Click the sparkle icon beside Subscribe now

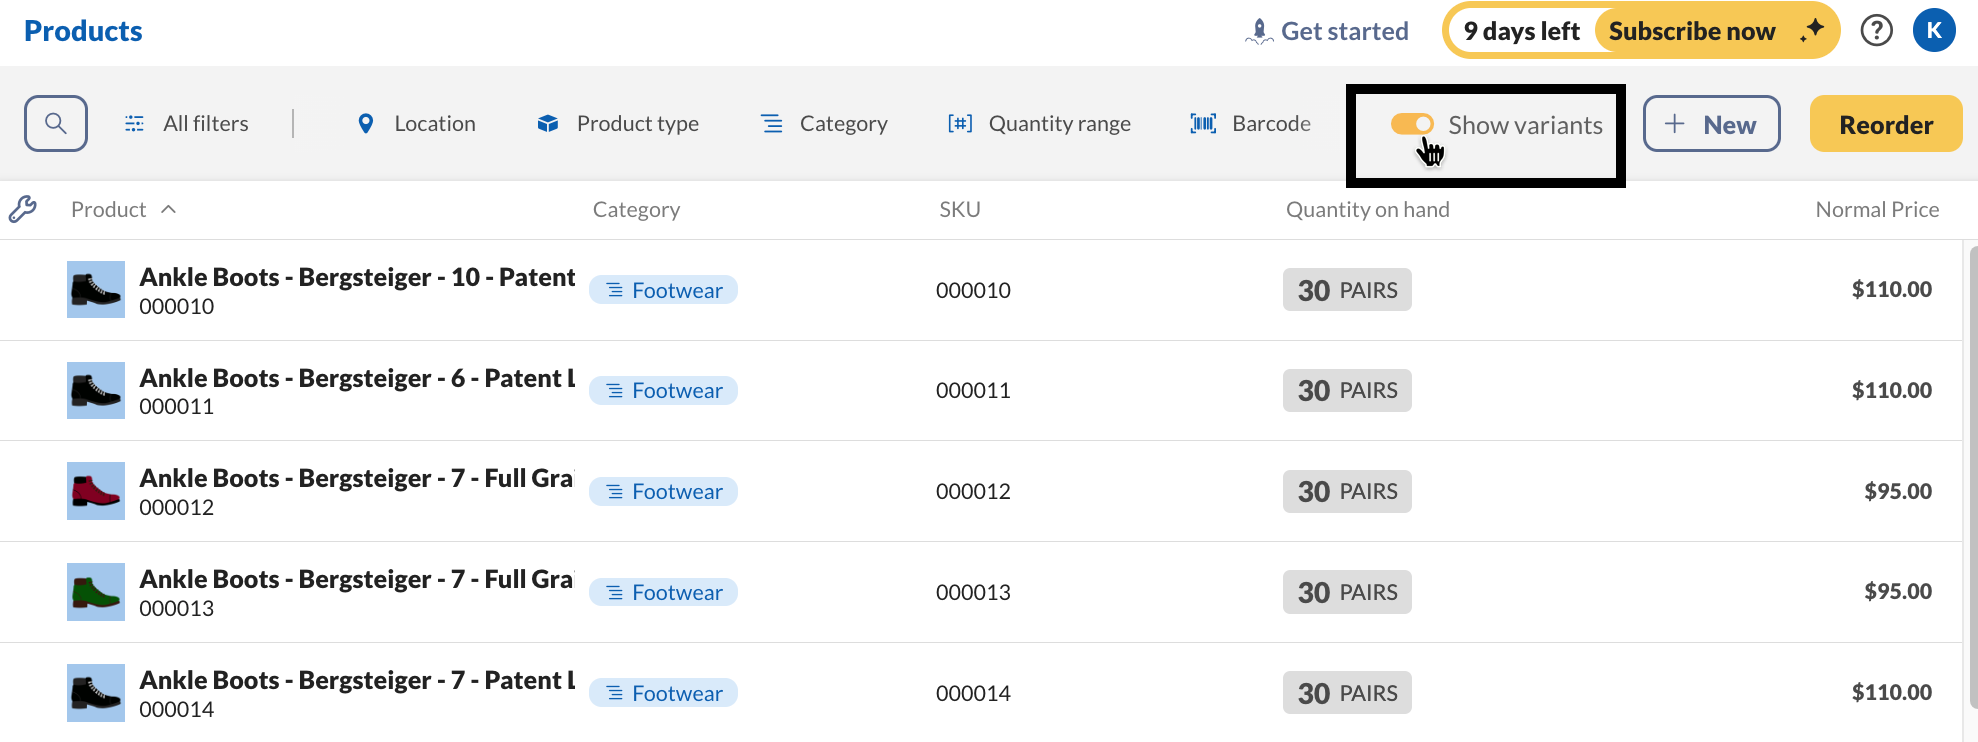tap(1811, 31)
